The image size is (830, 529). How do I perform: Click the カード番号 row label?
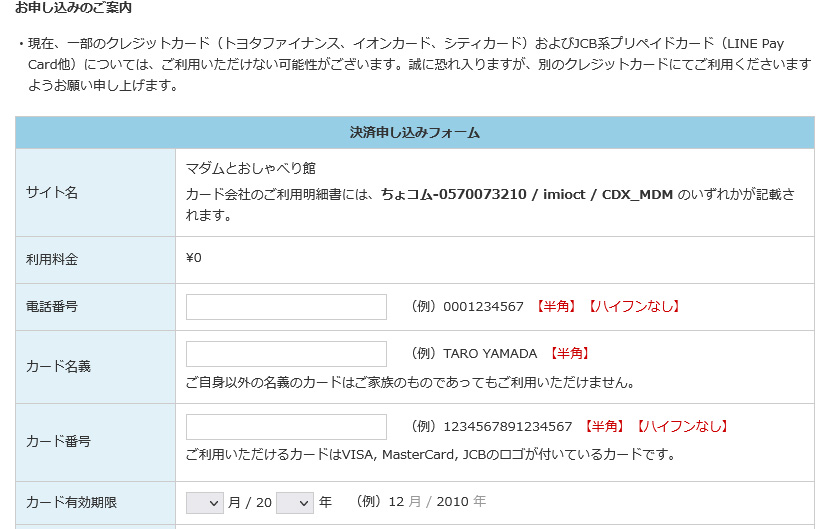[58, 441]
